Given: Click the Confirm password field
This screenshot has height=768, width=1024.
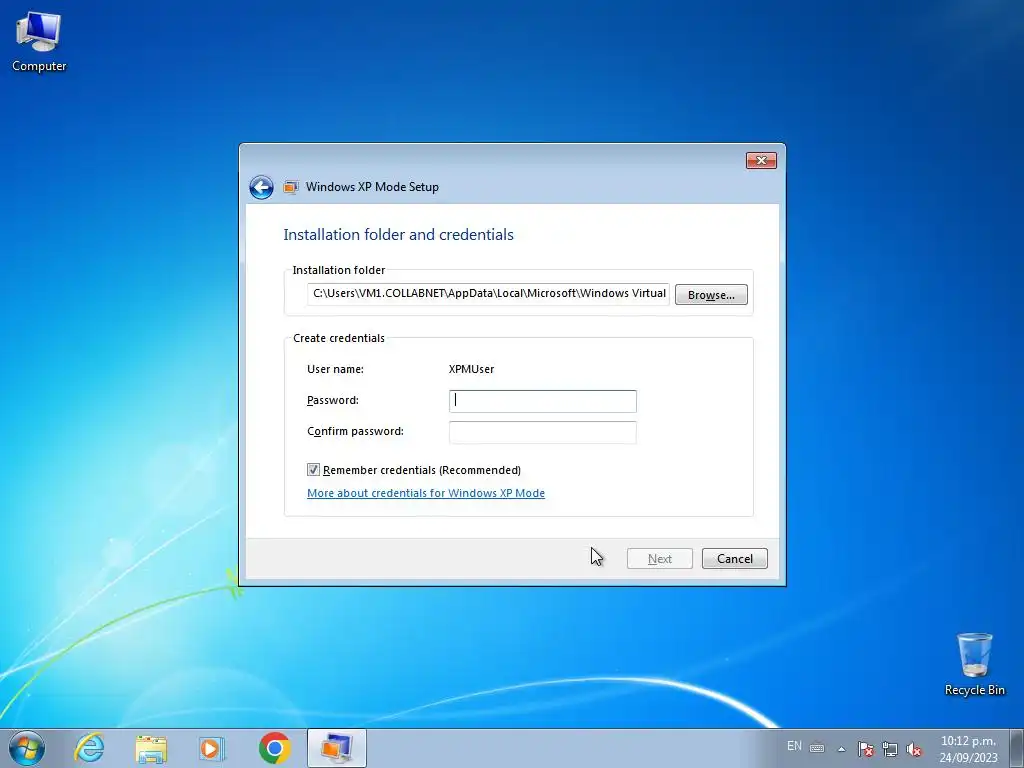Looking at the screenshot, I should point(543,432).
